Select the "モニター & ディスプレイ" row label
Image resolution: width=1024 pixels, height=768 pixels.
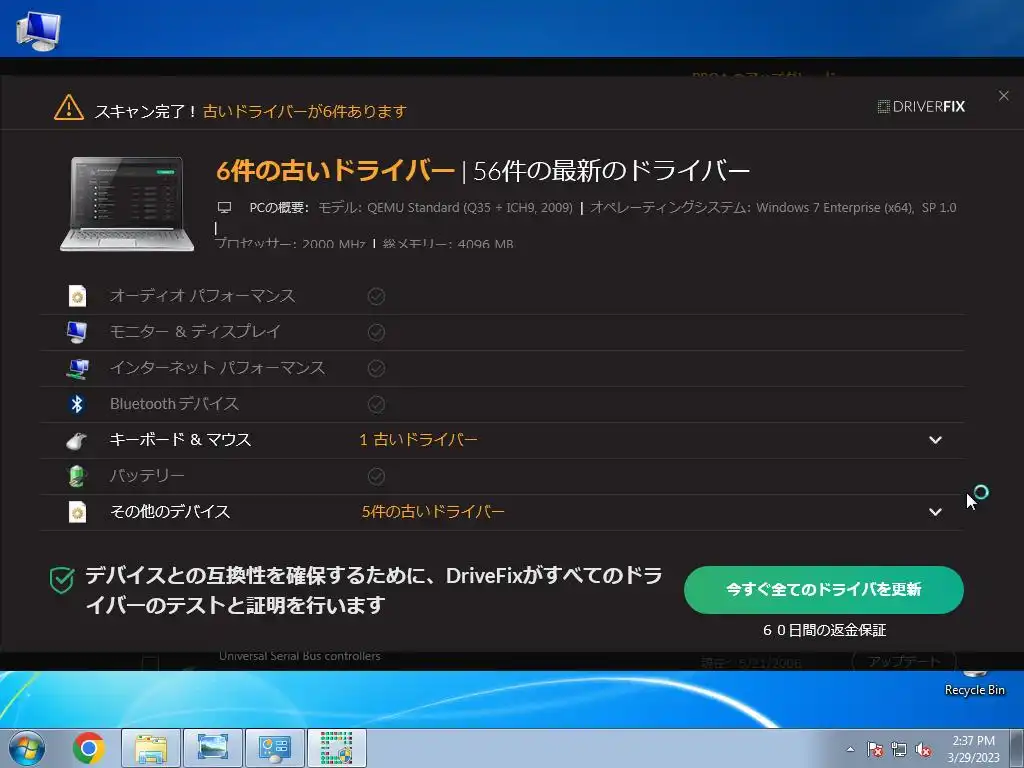click(x=195, y=332)
